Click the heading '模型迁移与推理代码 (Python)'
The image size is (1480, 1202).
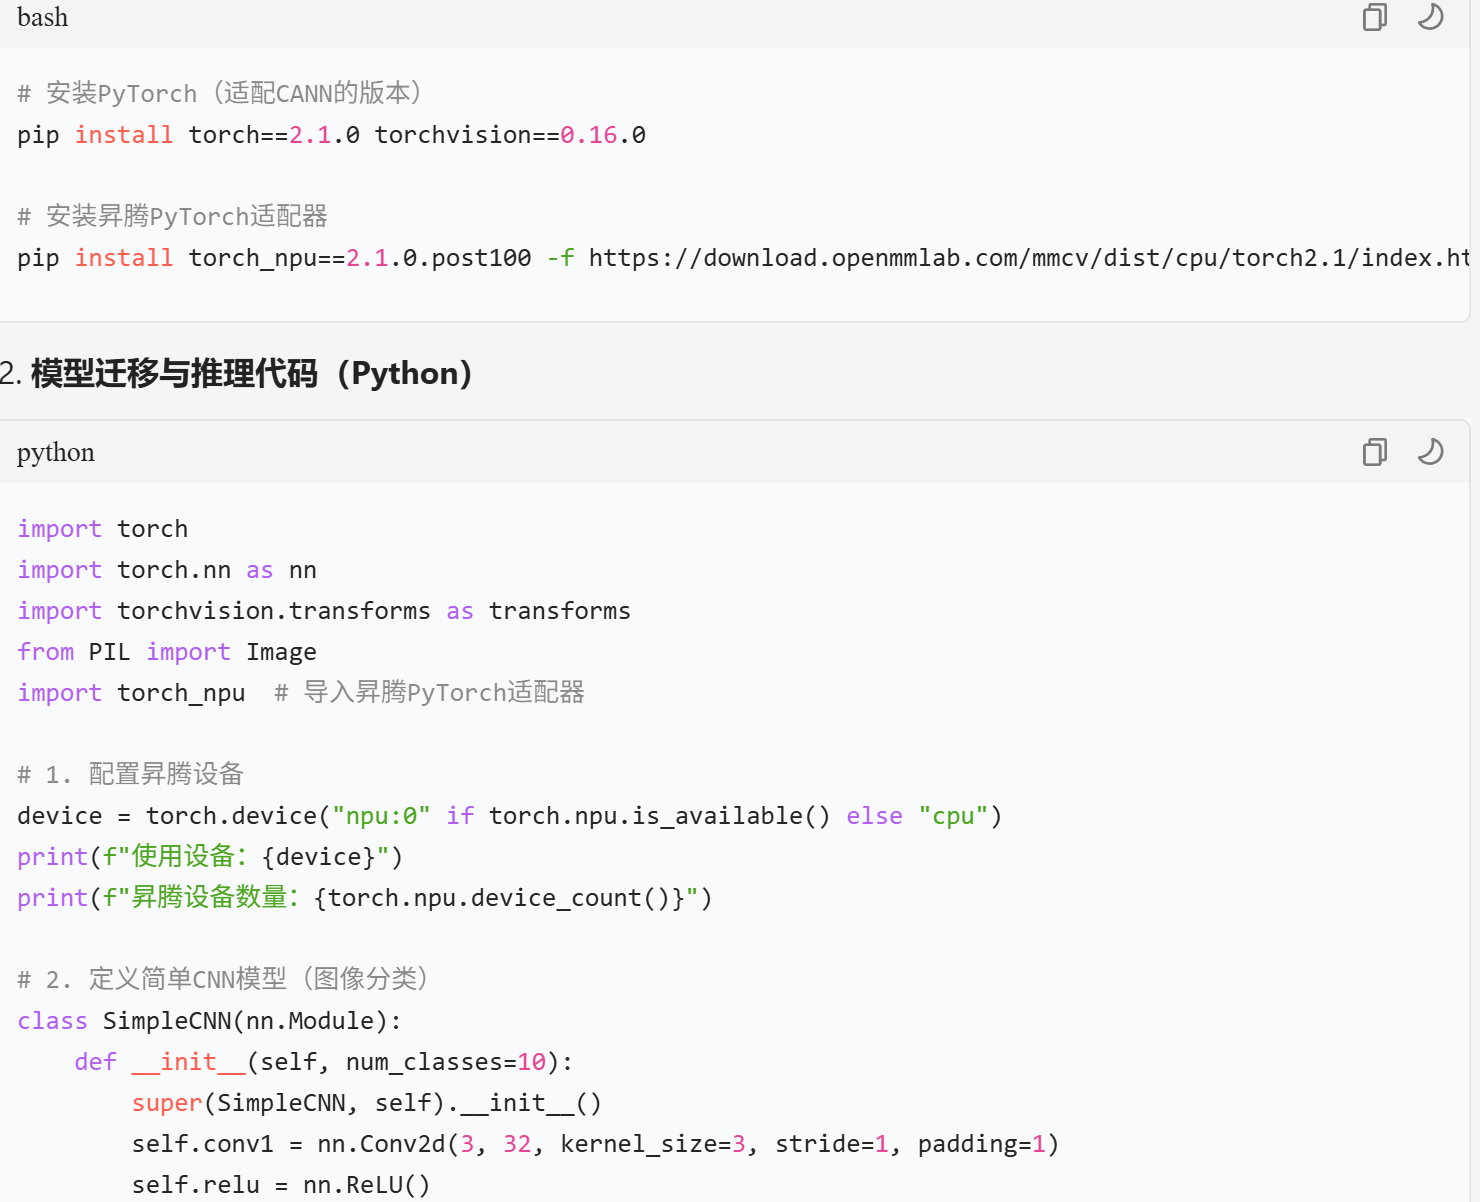click(251, 373)
